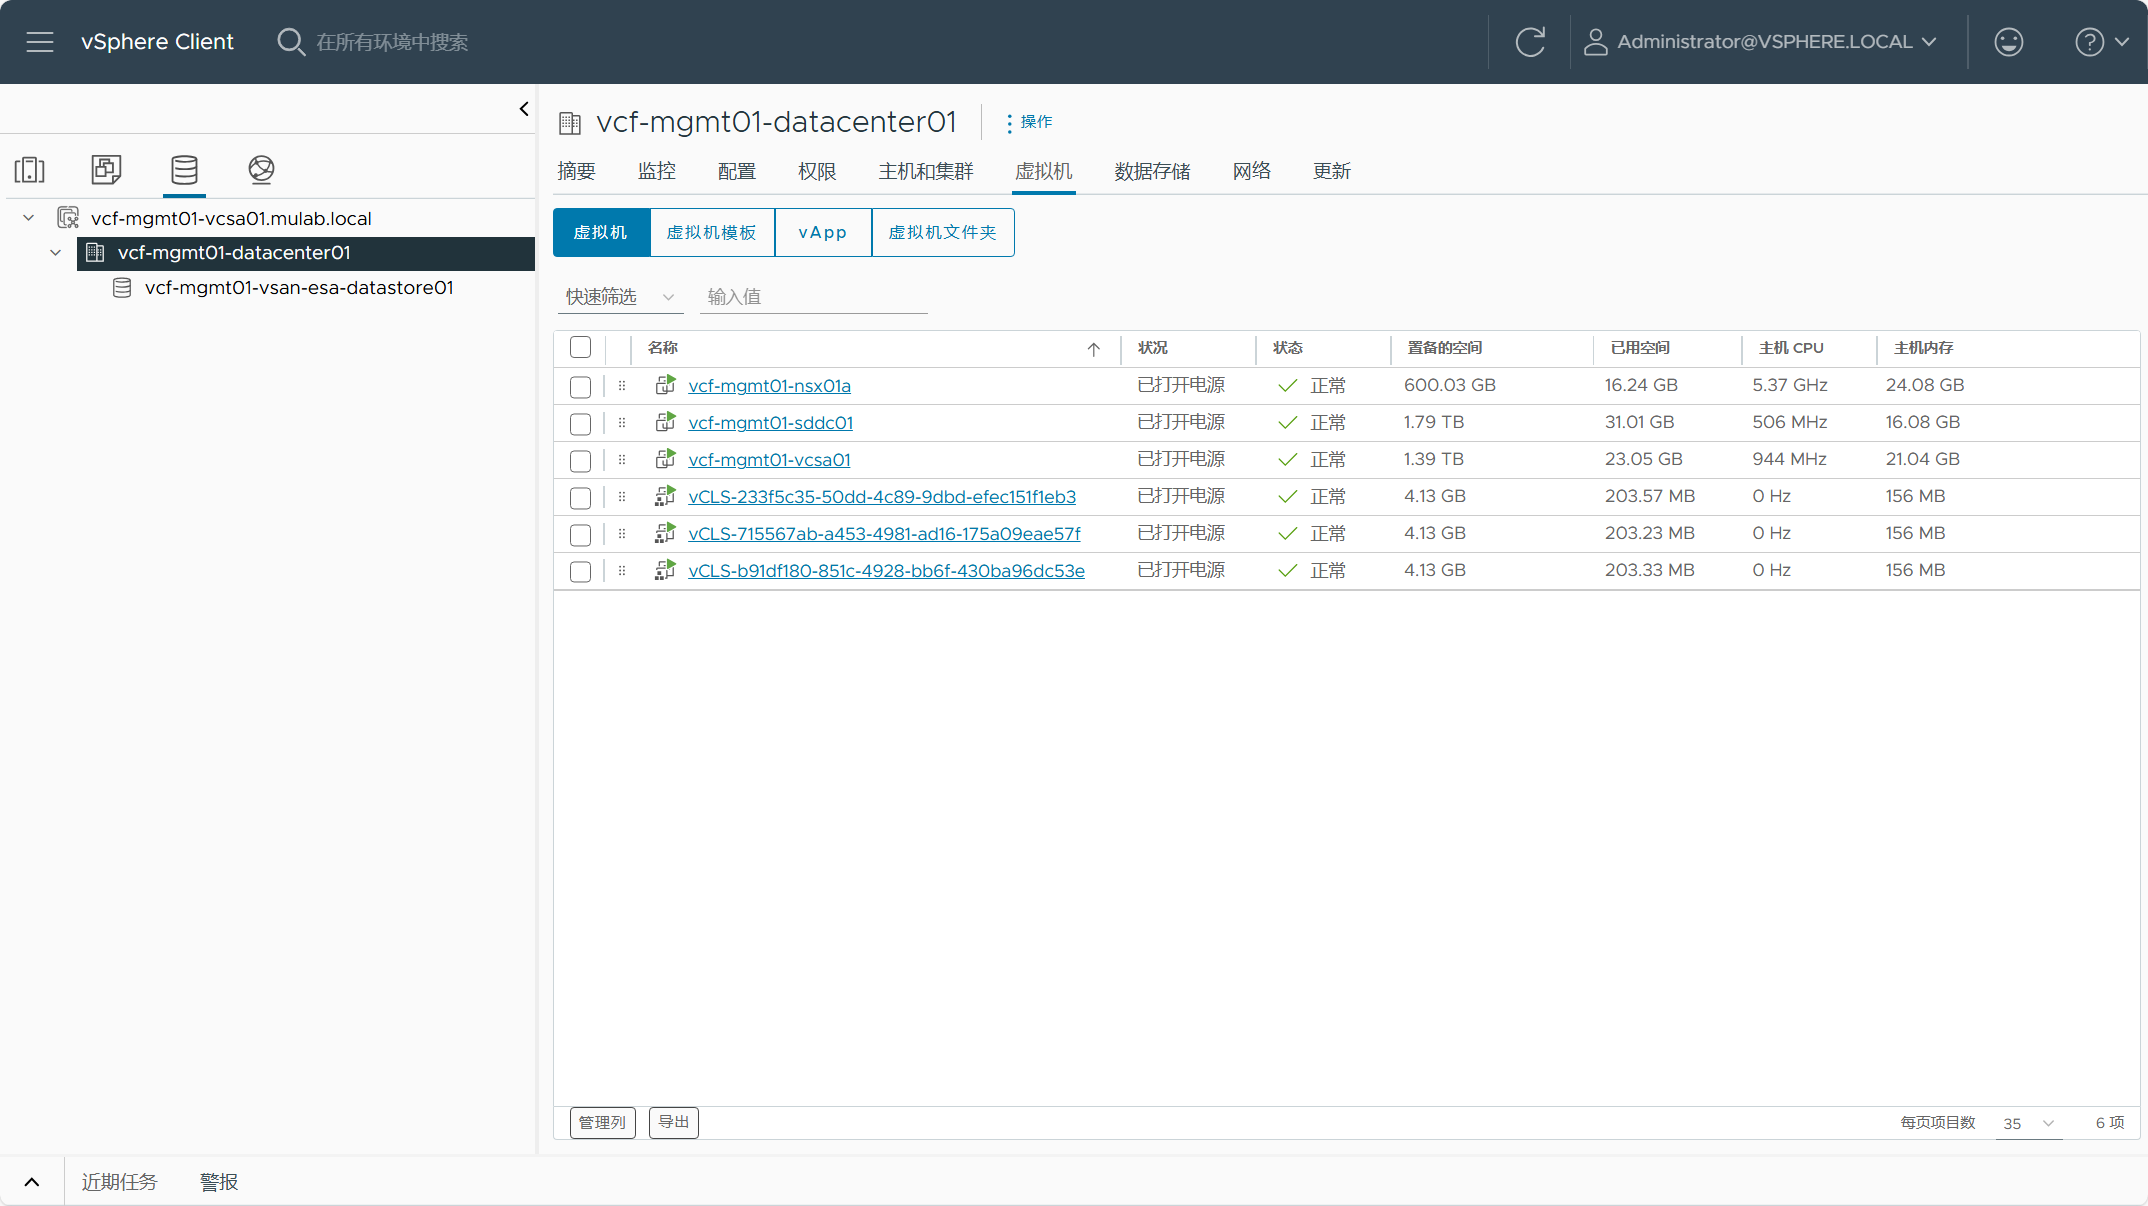The image size is (2148, 1206).
Task: Check the vCLS-715567ab row checkbox
Action: (x=580, y=535)
